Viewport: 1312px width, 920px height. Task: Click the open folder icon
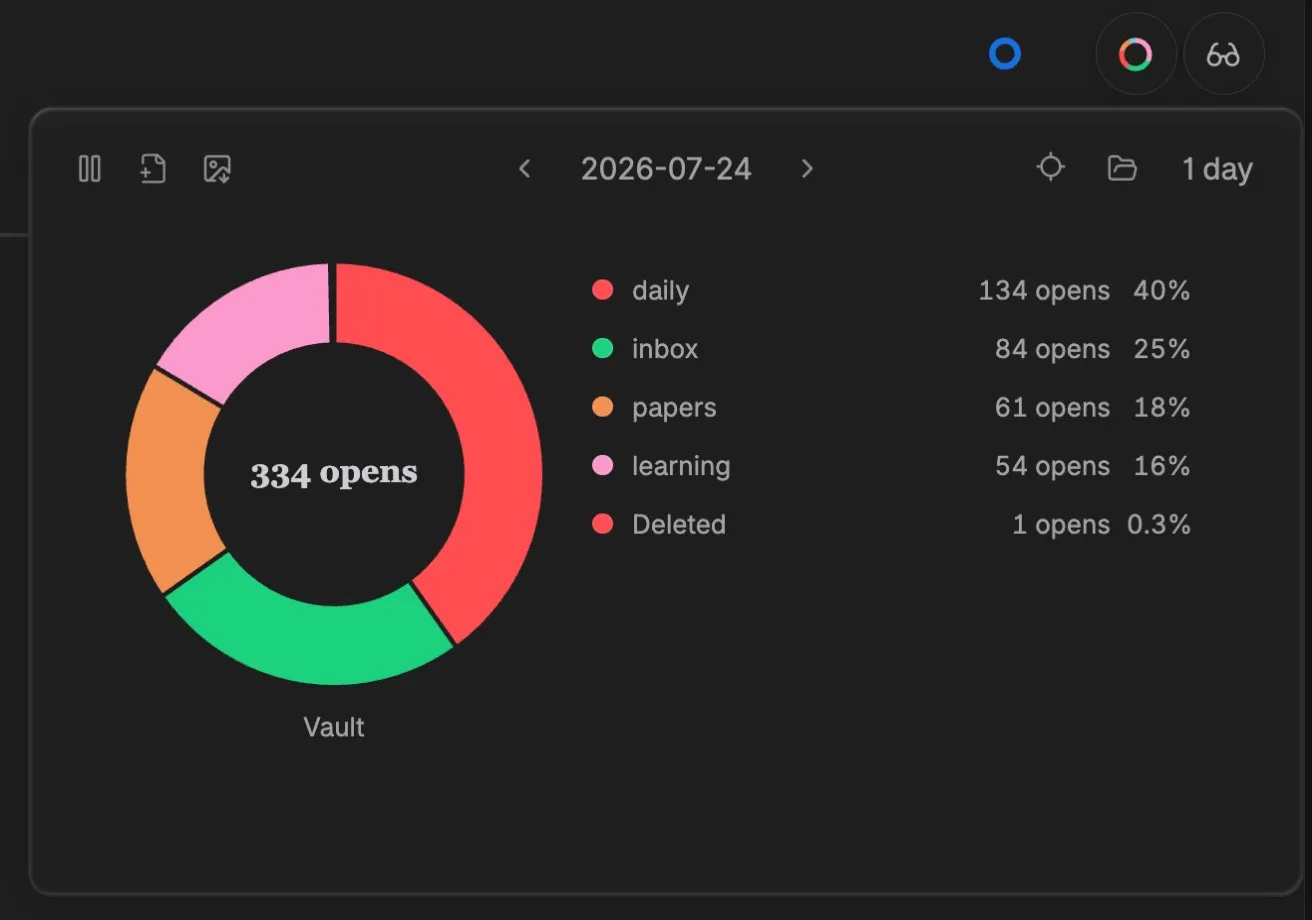(1122, 168)
